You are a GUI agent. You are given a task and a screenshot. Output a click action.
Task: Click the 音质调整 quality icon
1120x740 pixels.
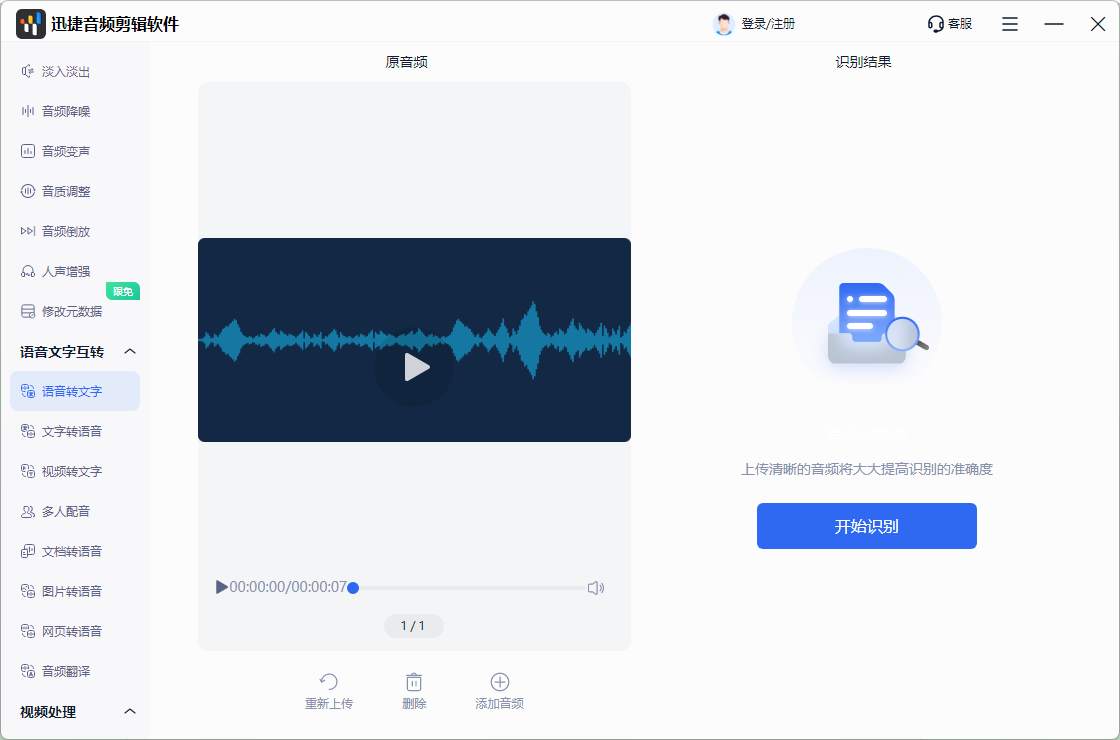tap(28, 191)
